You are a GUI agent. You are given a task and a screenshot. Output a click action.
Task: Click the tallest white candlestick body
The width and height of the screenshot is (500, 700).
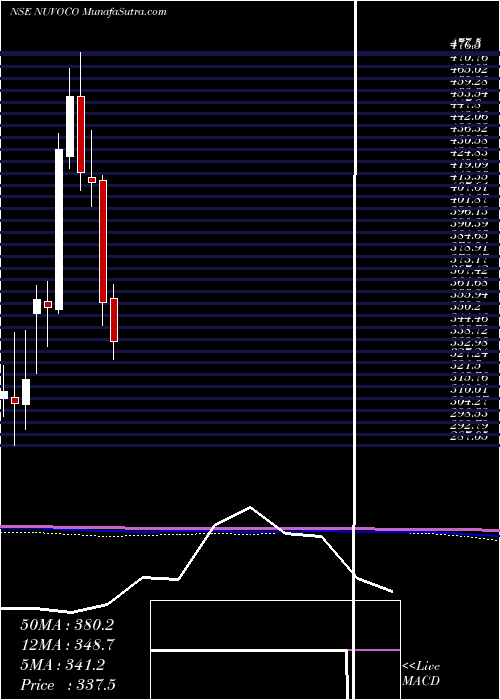point(59,229)
